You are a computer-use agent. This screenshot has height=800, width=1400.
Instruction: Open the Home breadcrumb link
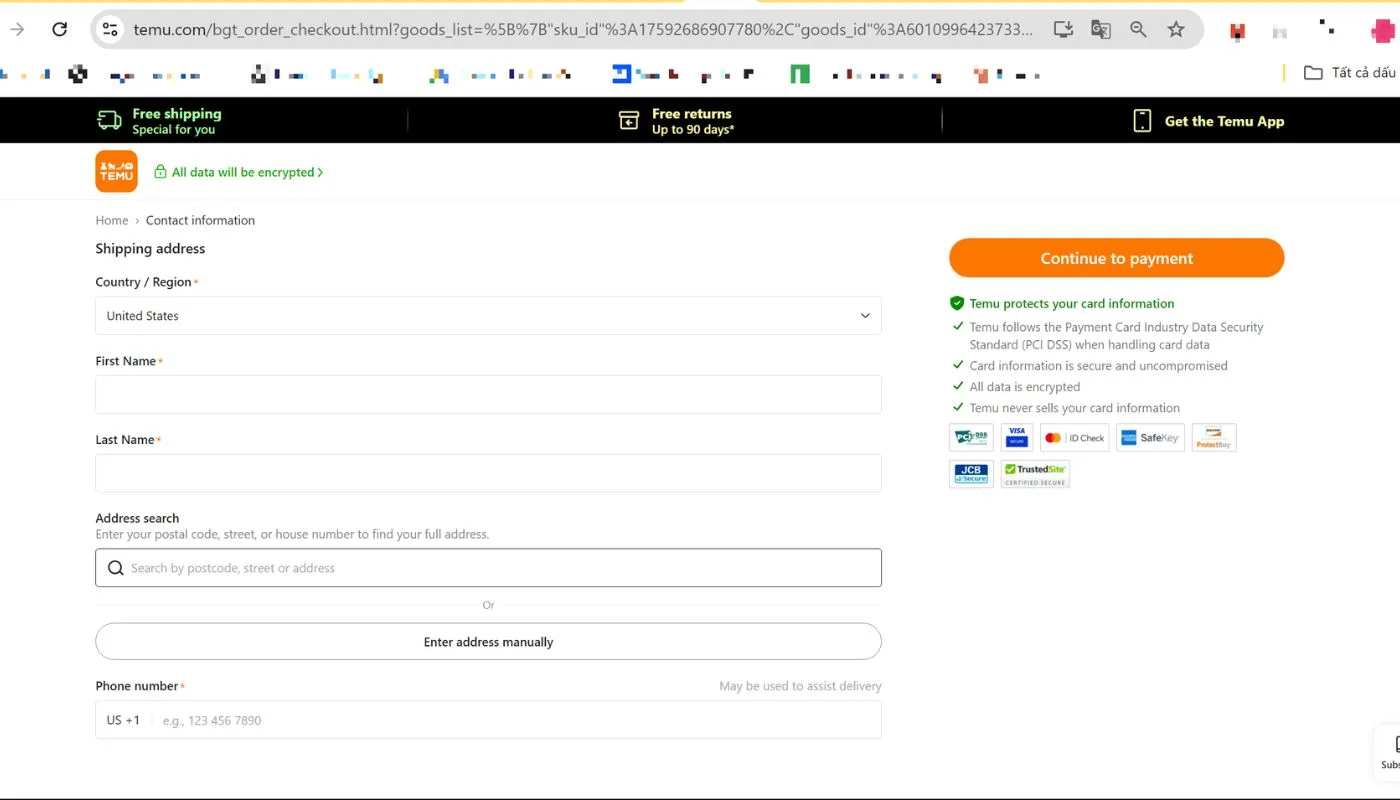click(x=112, y=220)
